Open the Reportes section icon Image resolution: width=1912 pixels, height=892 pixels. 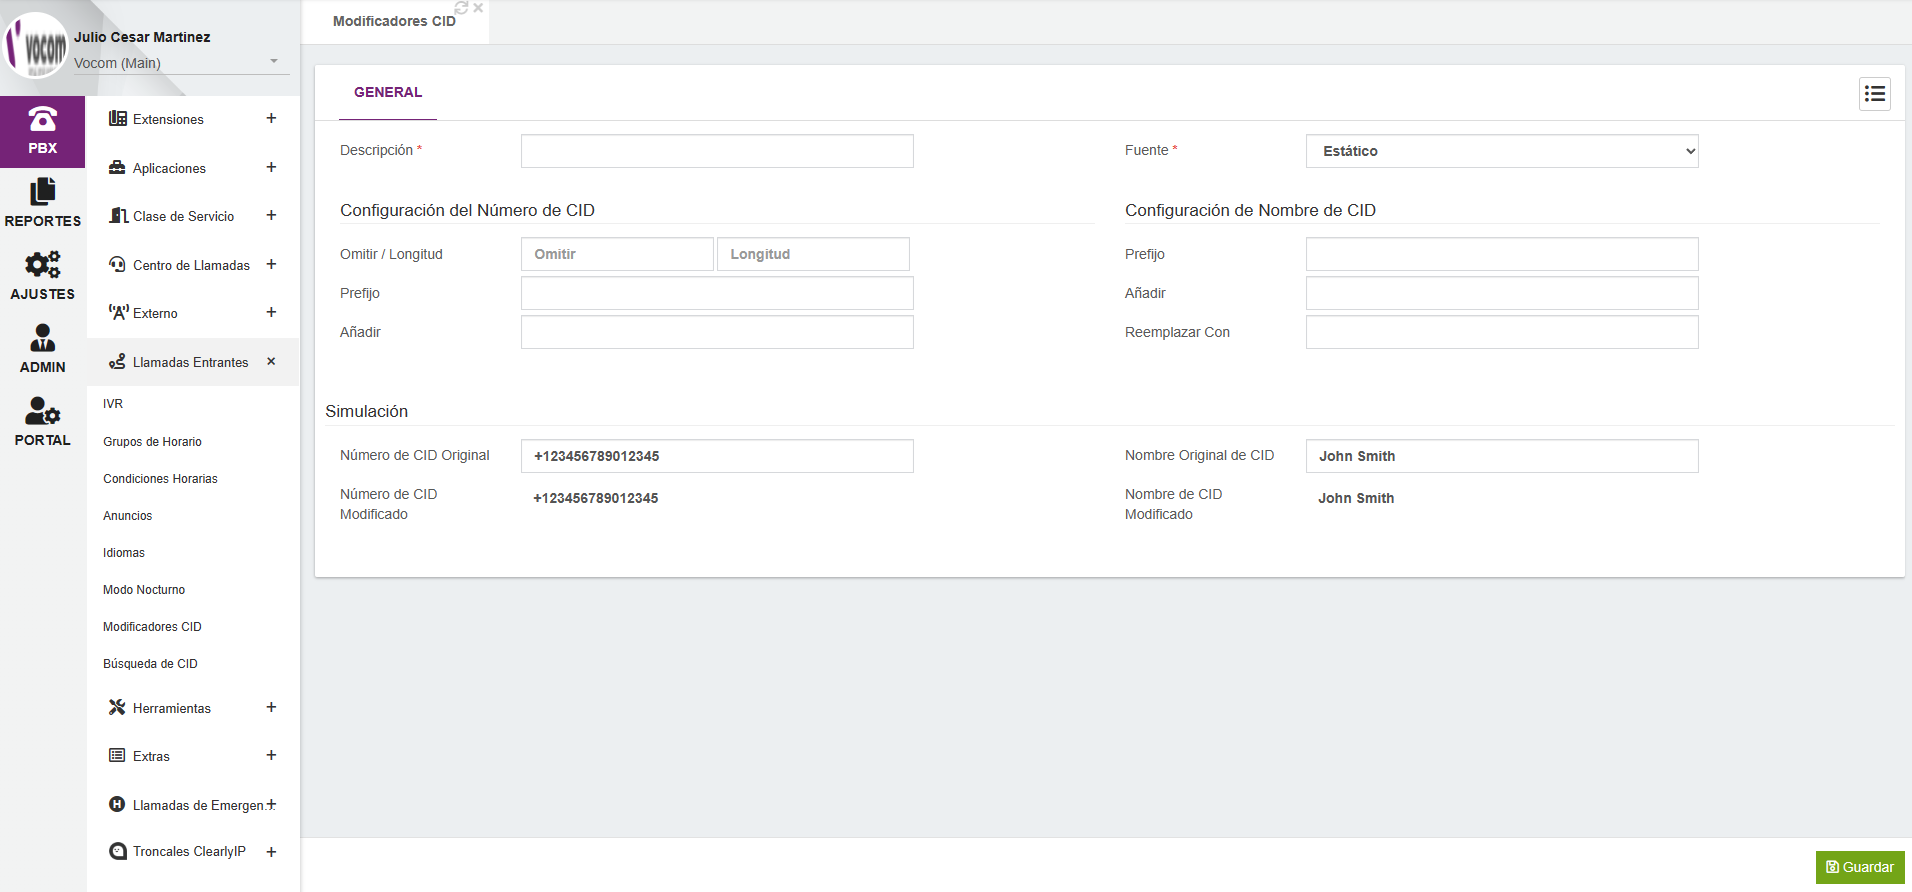(42, 192)
